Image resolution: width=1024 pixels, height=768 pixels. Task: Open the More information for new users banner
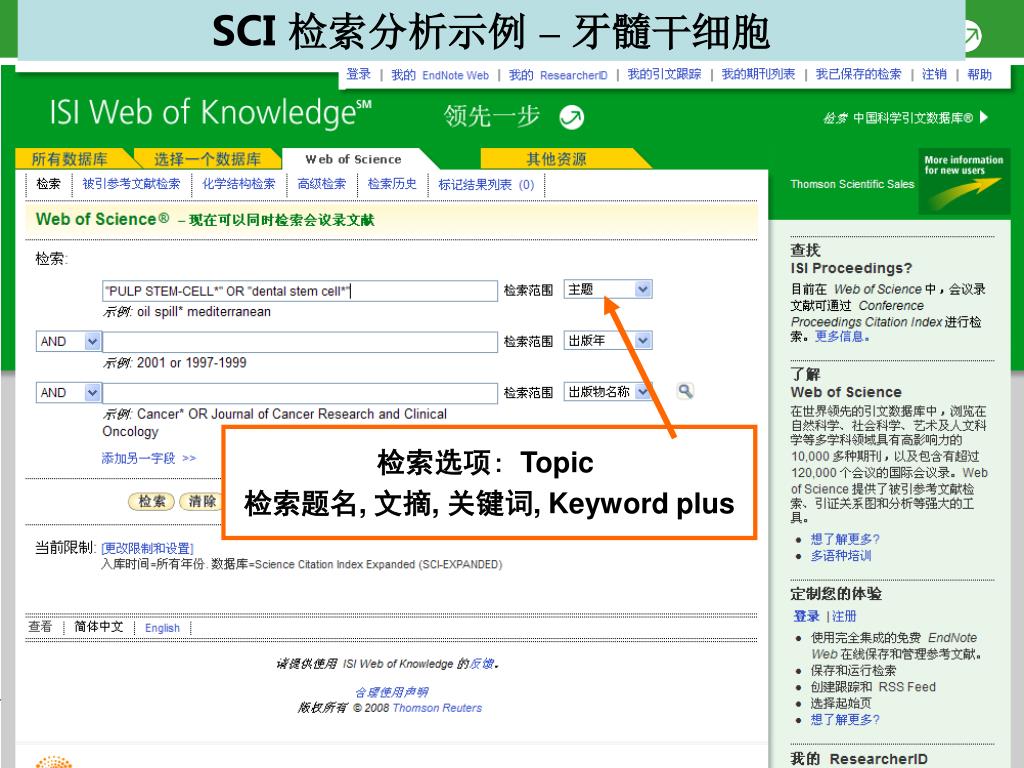click(964, 182)
